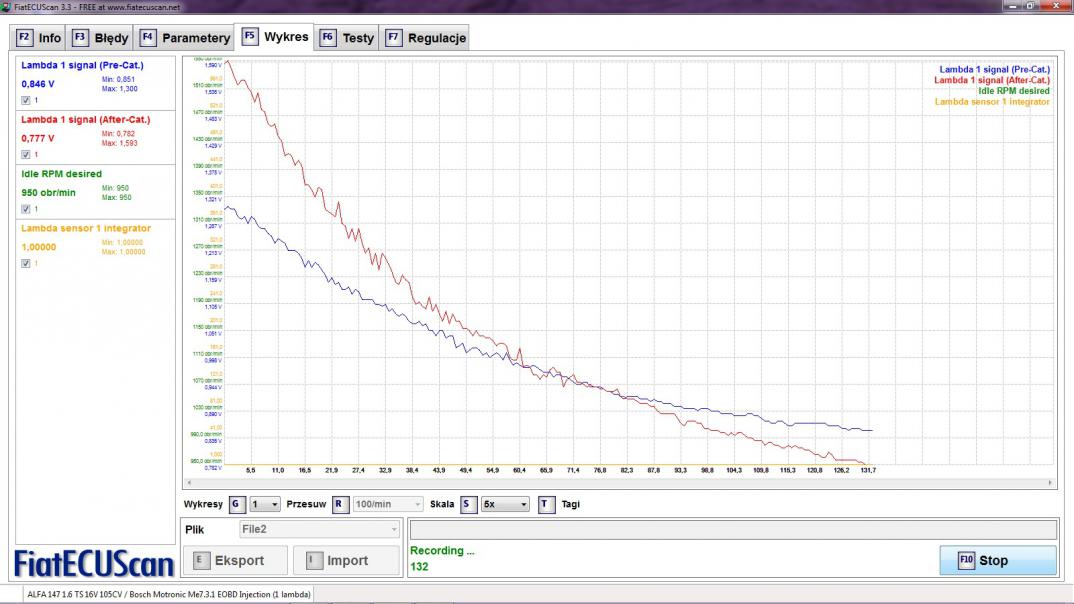The width and height of the screenshot is (1074, 604).
Task: Click the chart's horizontal scrollbar track
Action: [617, 483]
